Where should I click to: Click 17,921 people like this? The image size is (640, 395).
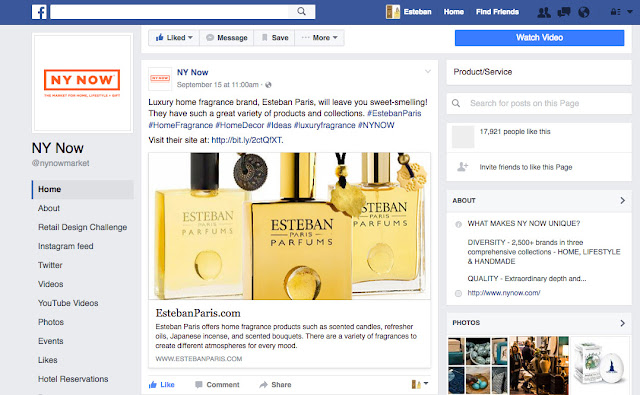pos(515,131)
